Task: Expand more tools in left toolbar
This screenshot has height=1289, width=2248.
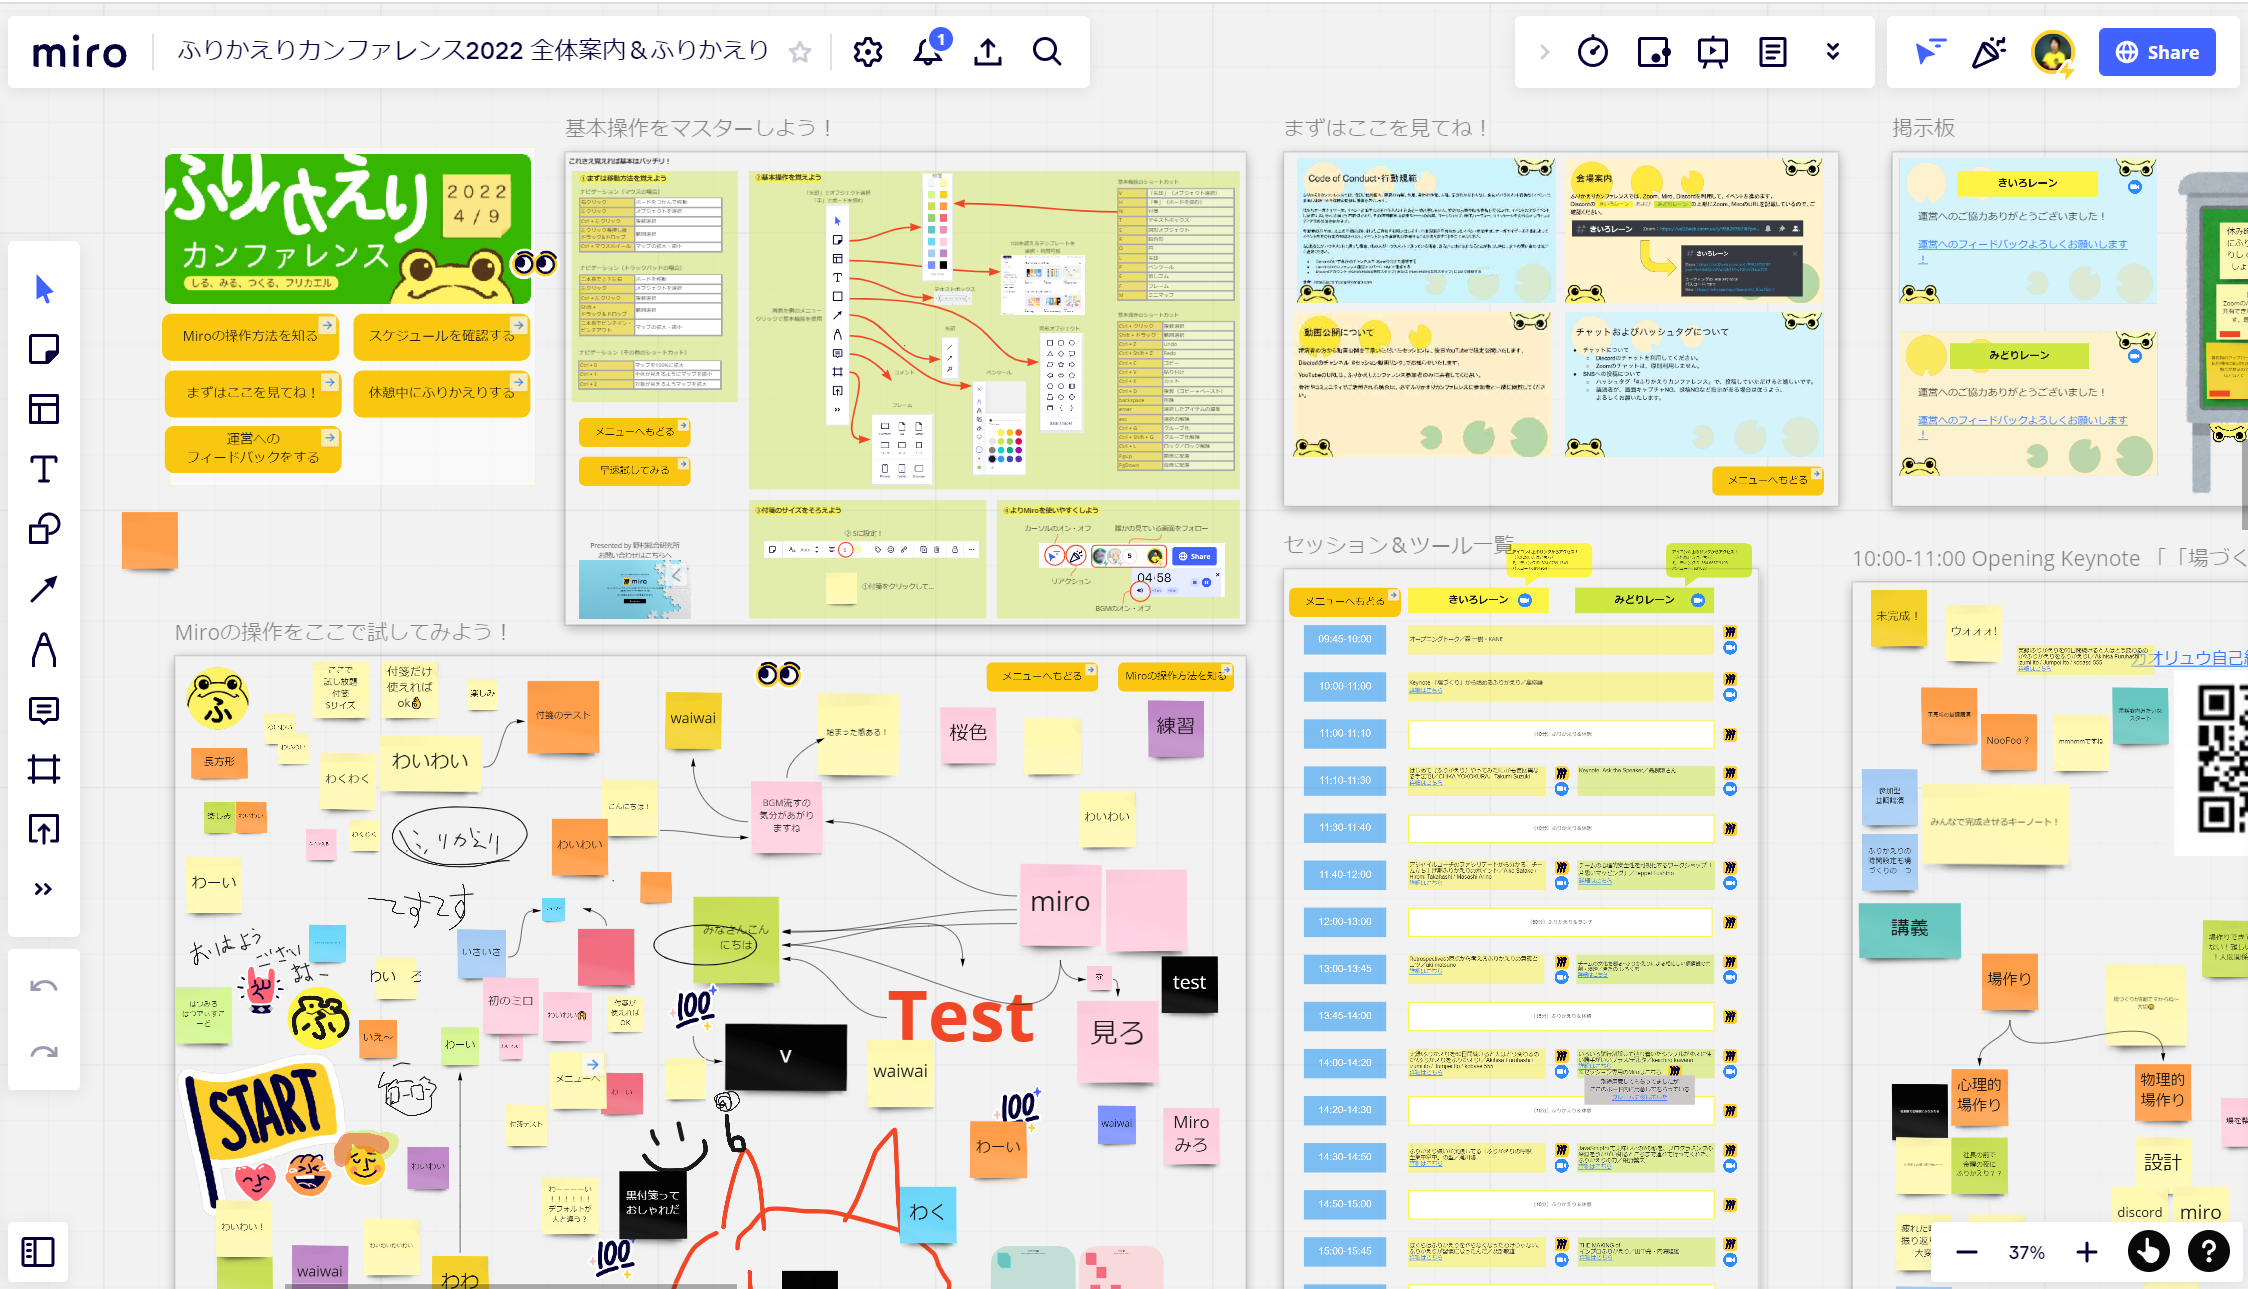Action: (44, 889)
